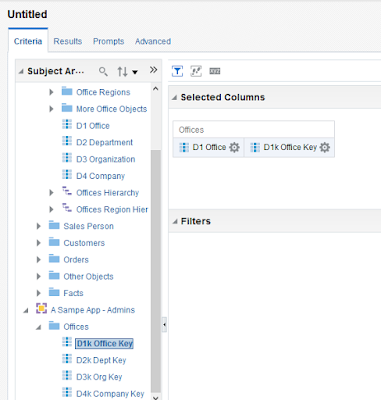Click the Untitled analysis title
Viewport: 381px width, 400px height.
point(27,14)
